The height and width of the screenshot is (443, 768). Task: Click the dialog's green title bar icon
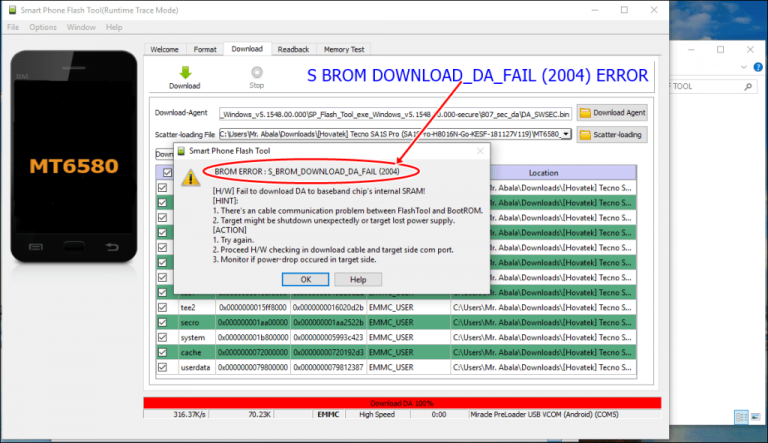point(181,151)
